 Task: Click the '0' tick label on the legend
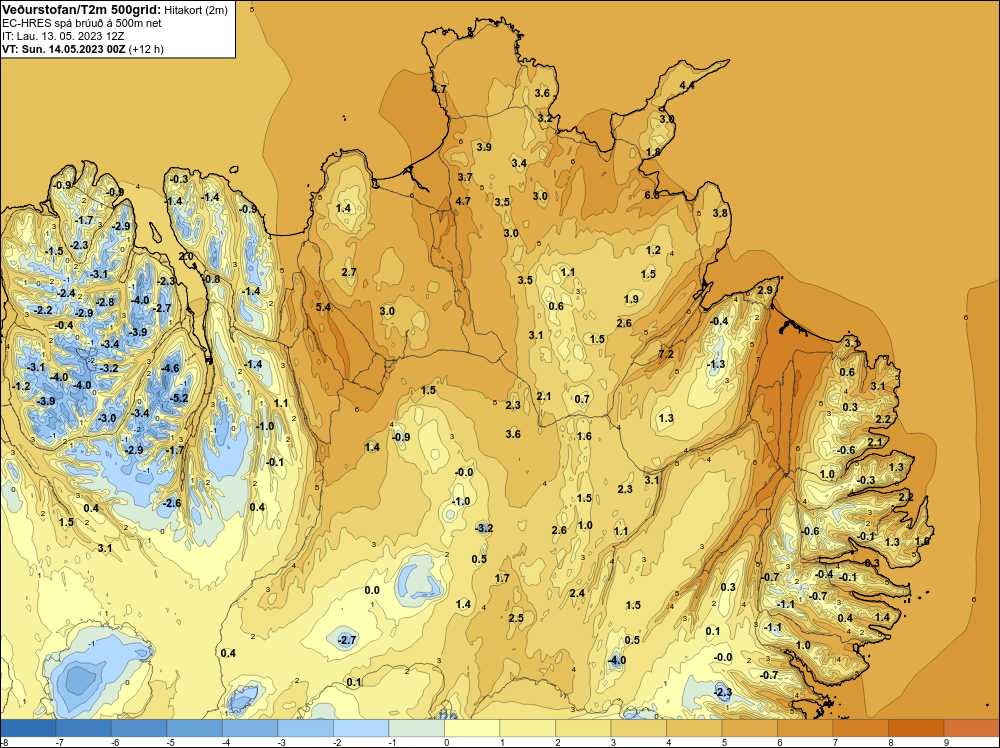446,742
